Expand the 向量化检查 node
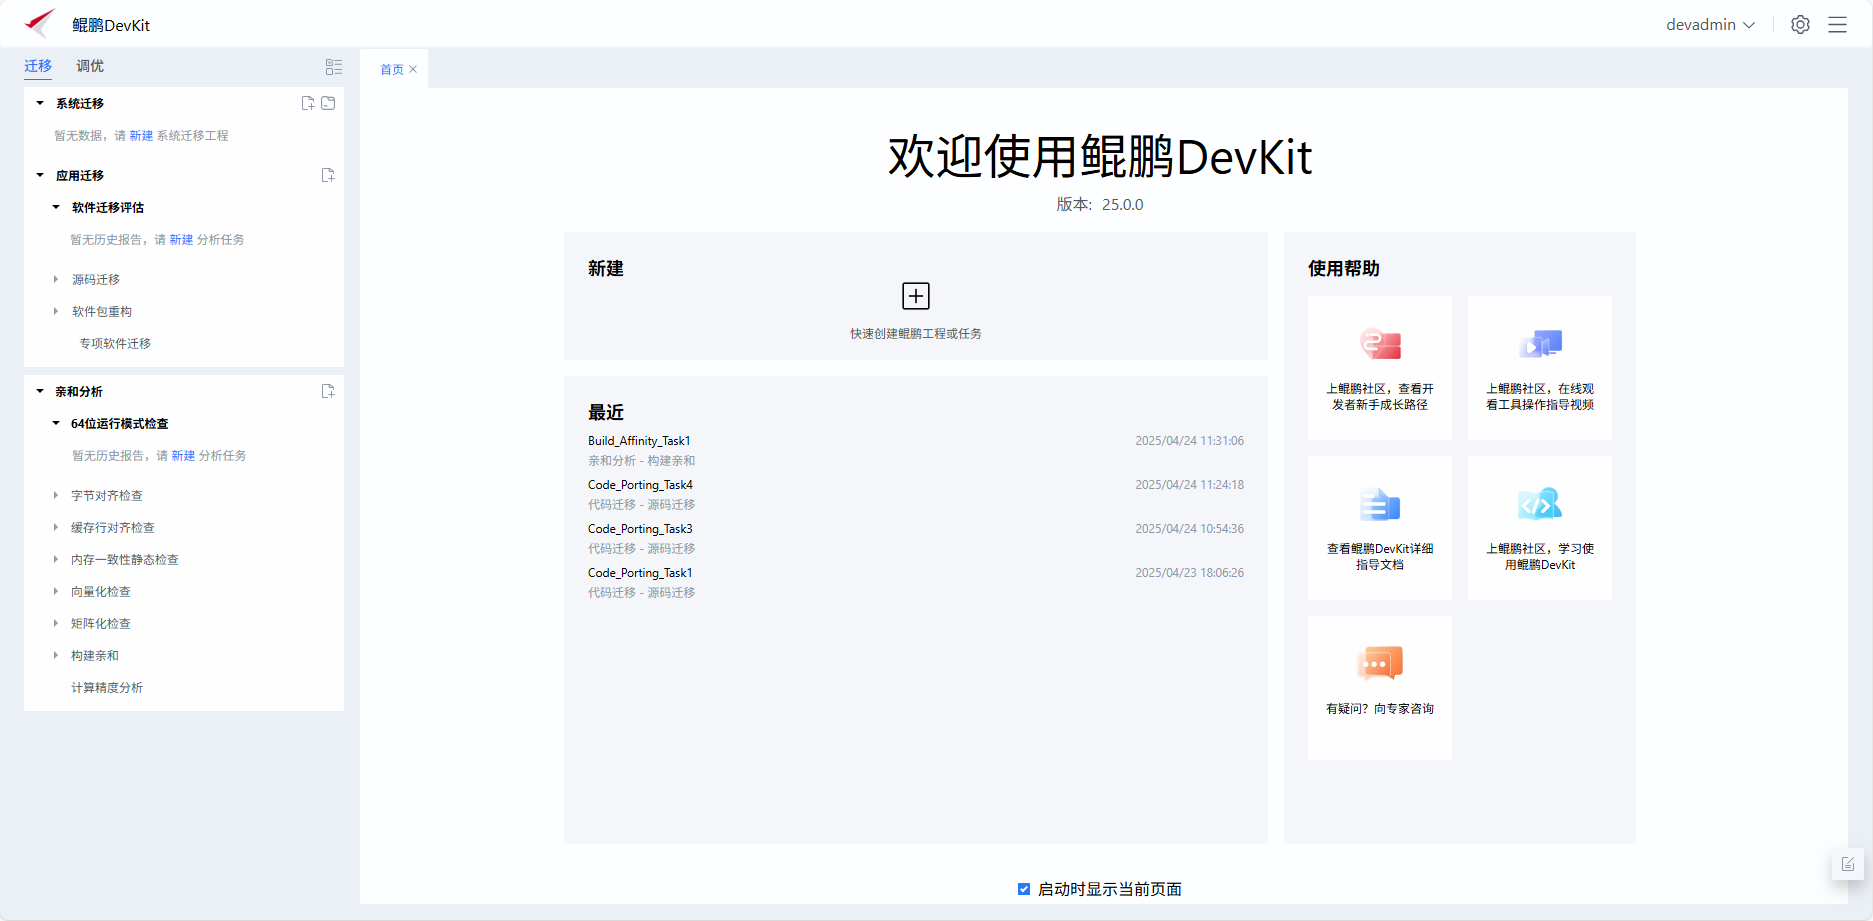This screenshot has width=1873, height=921. tap(56, 591)
